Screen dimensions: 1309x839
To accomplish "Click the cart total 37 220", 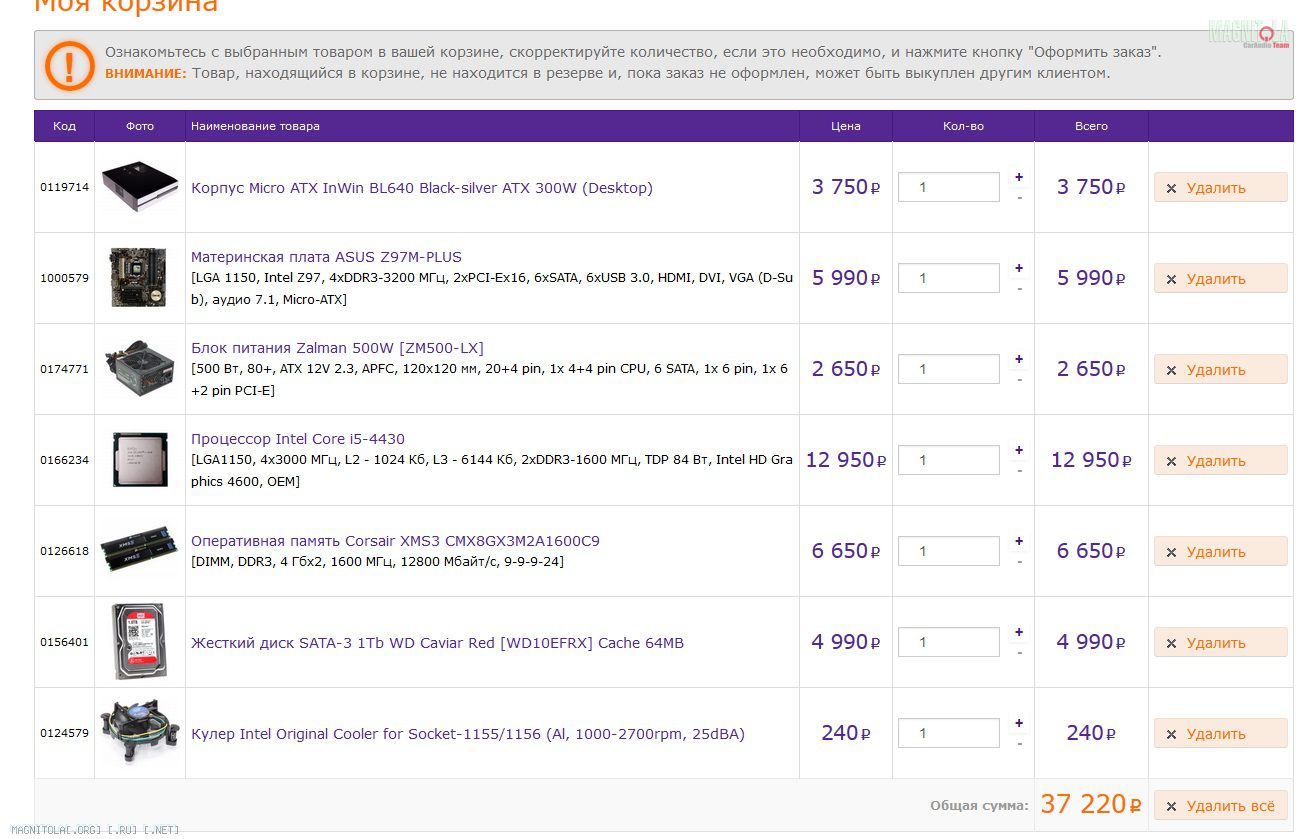I will tap(1091, 804).
